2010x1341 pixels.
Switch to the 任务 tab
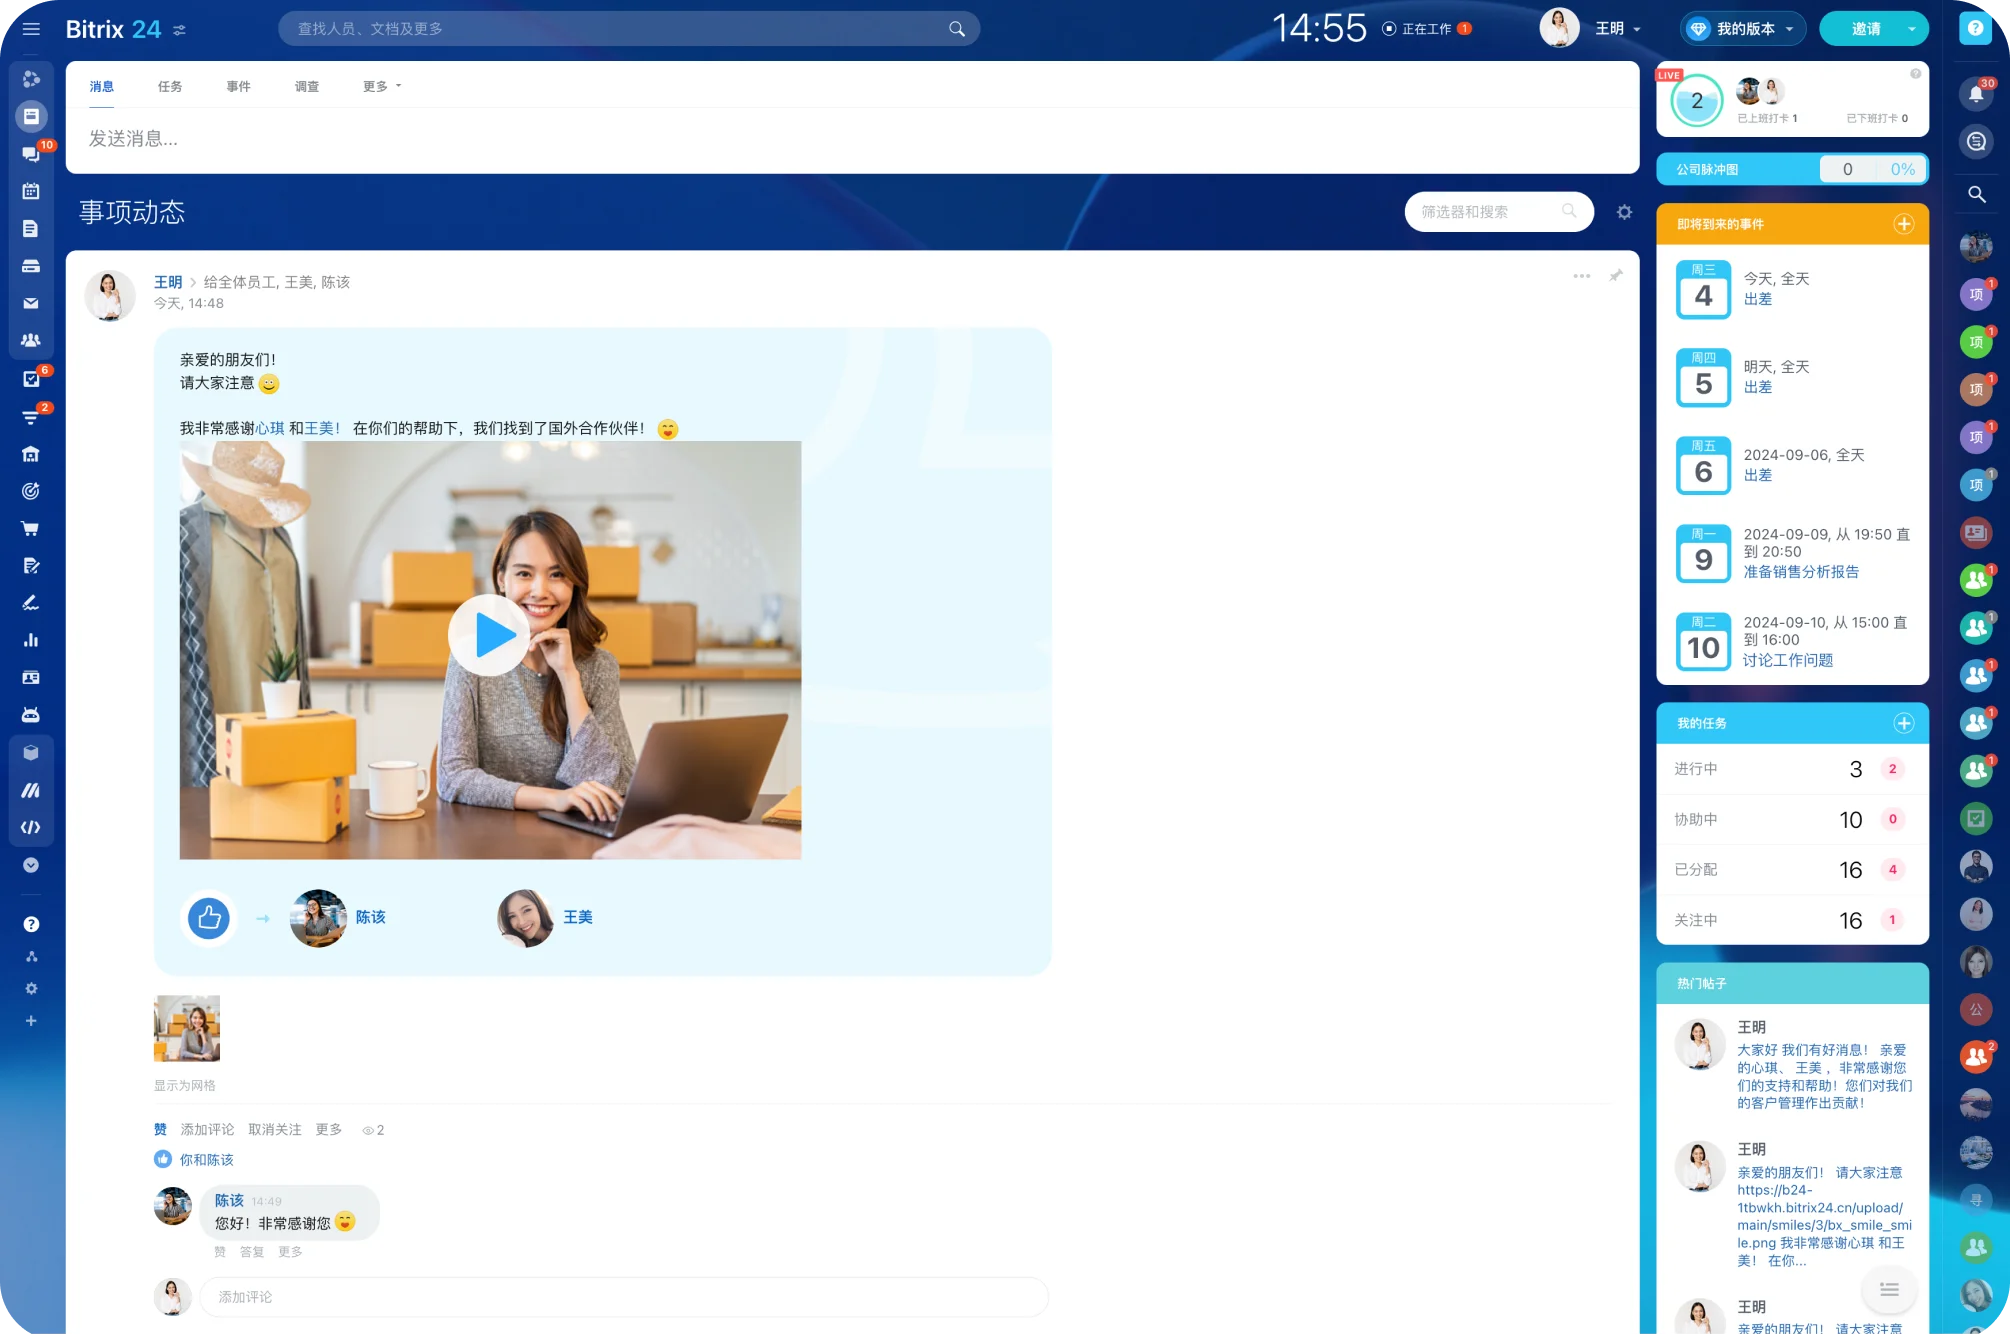coord(170,87)
